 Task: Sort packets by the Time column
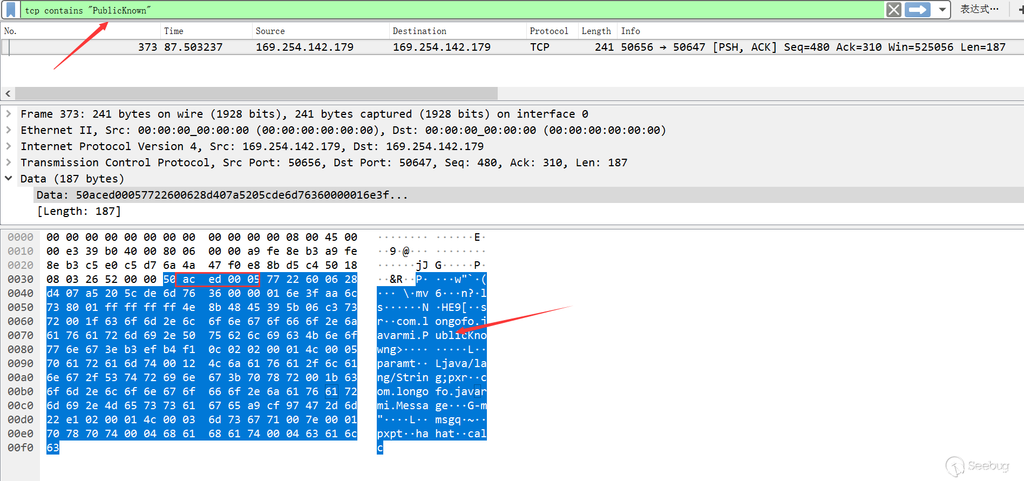(x=174, y=31)
